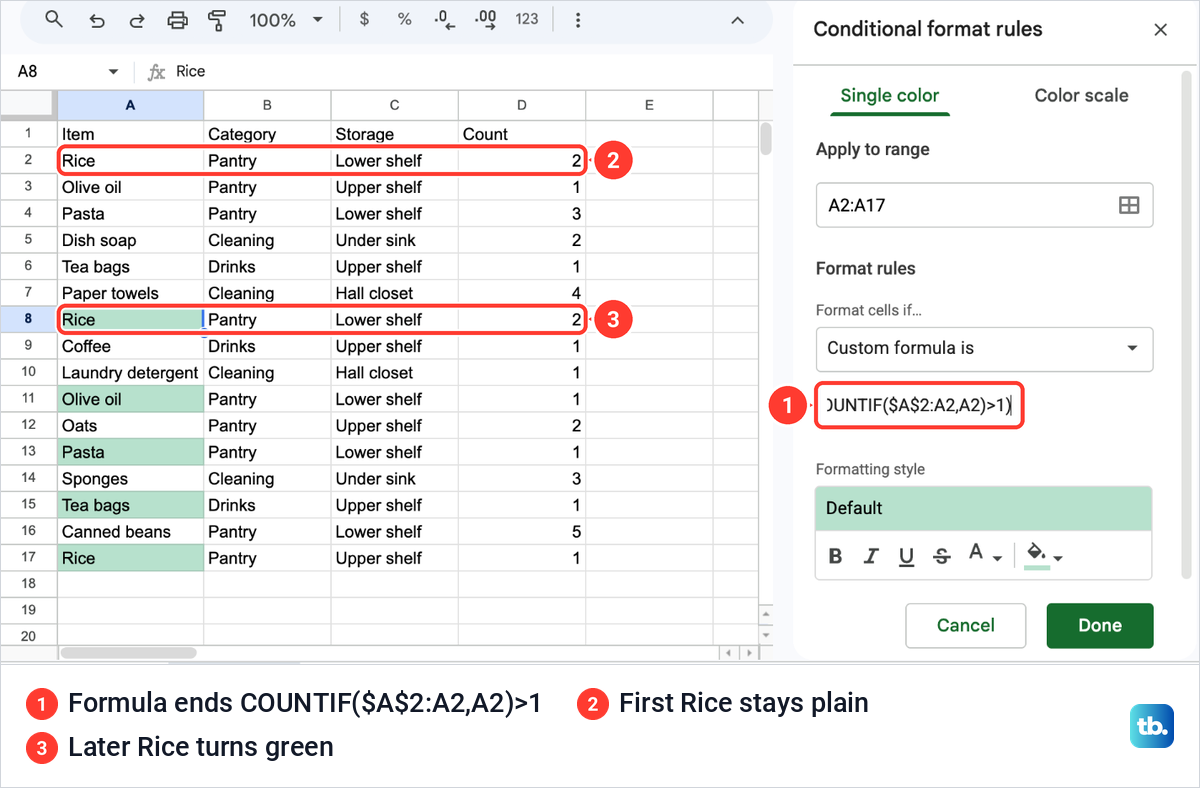This screenshot has width=1200, height=788.
Task: Select the green highlighted Tea bags cell
Action: point(130,505)
